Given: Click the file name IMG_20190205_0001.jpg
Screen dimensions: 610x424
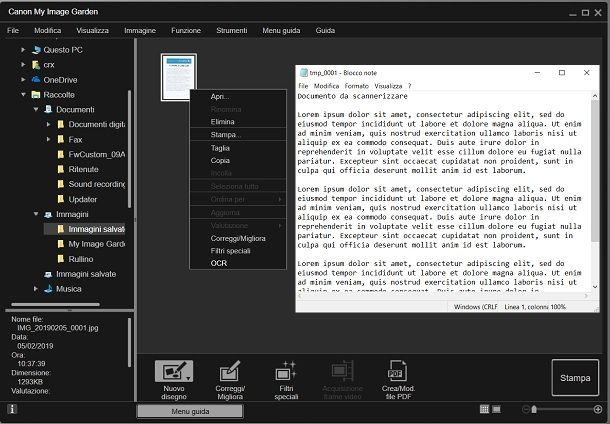Looking at the screenshot, I should 58,328.
